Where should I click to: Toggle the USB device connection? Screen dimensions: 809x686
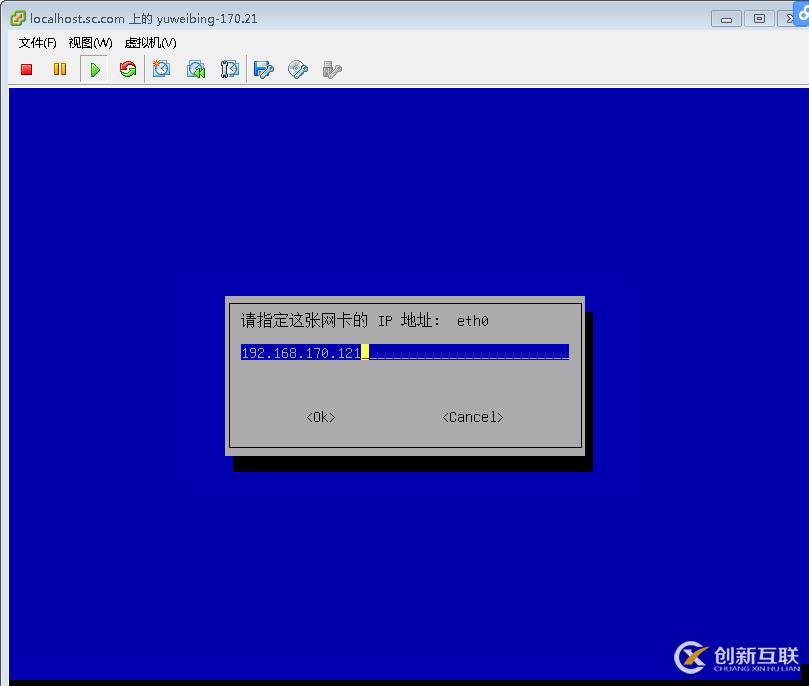(330, 69)
